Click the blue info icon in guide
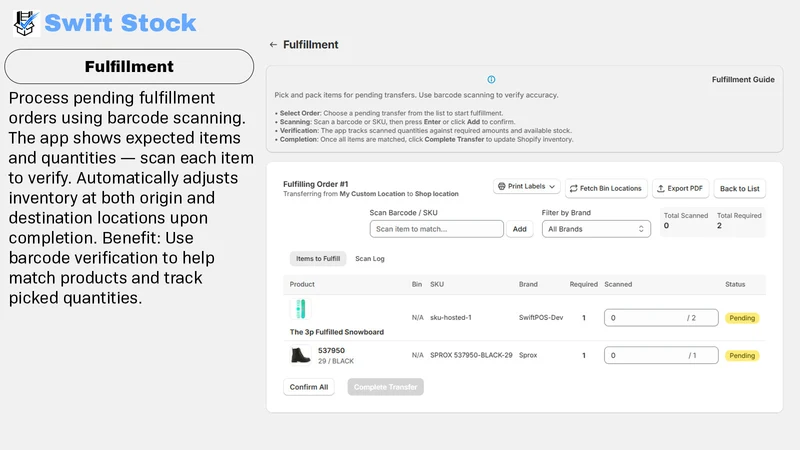800x450 pixels. pos(491,80)
